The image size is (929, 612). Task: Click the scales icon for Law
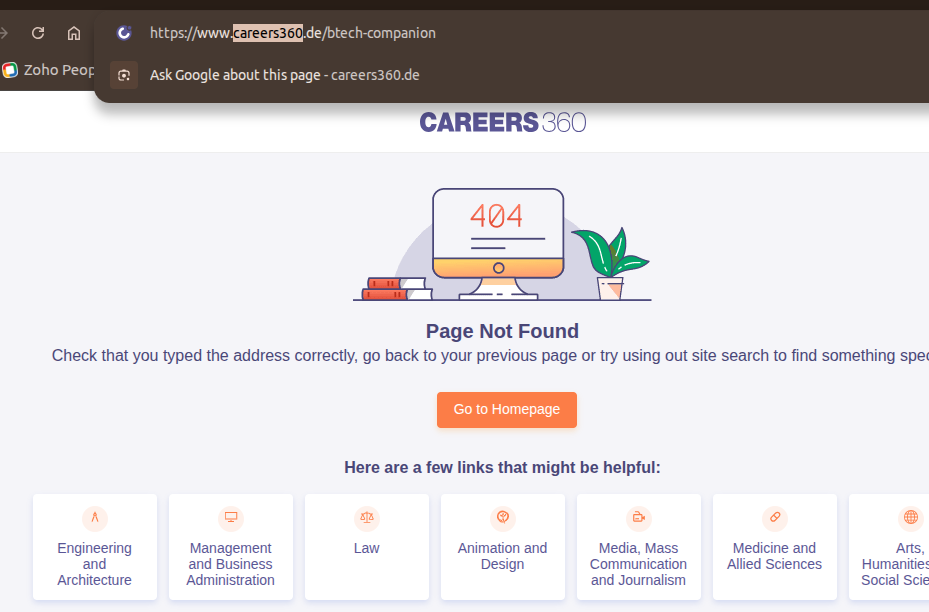point(367,518)
